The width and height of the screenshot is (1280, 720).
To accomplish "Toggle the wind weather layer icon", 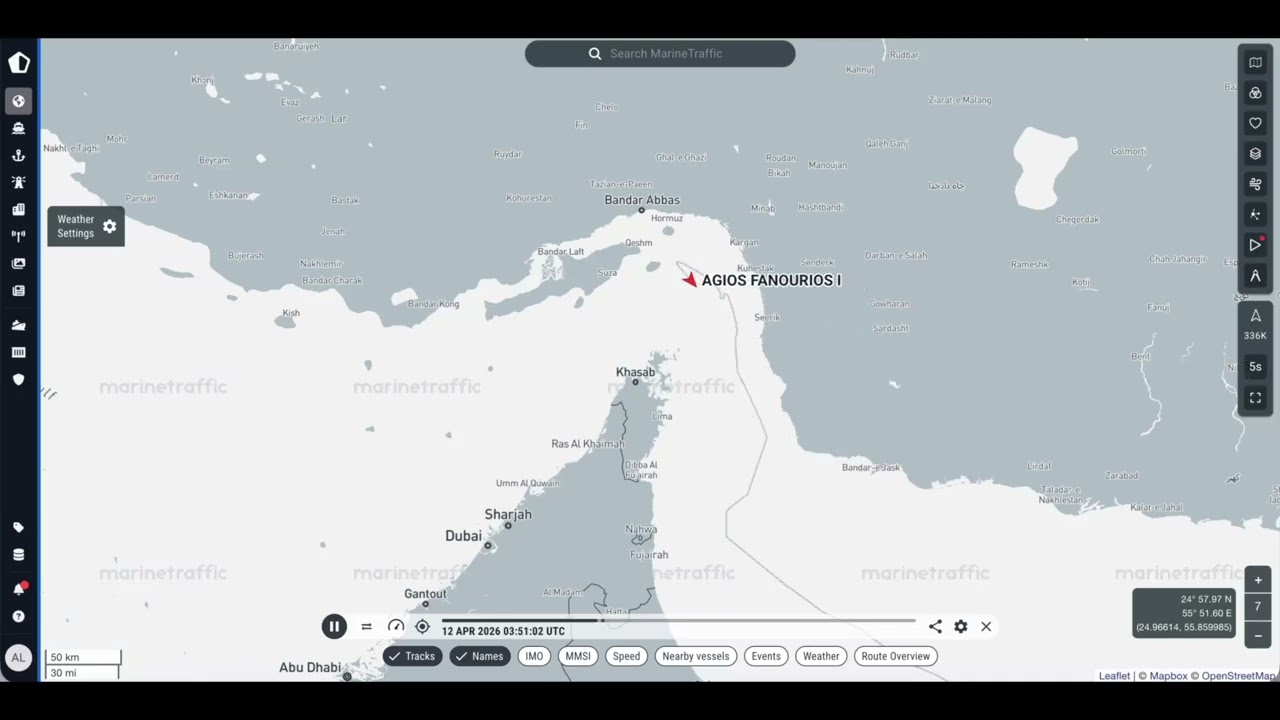I will tap(1255, 184).
